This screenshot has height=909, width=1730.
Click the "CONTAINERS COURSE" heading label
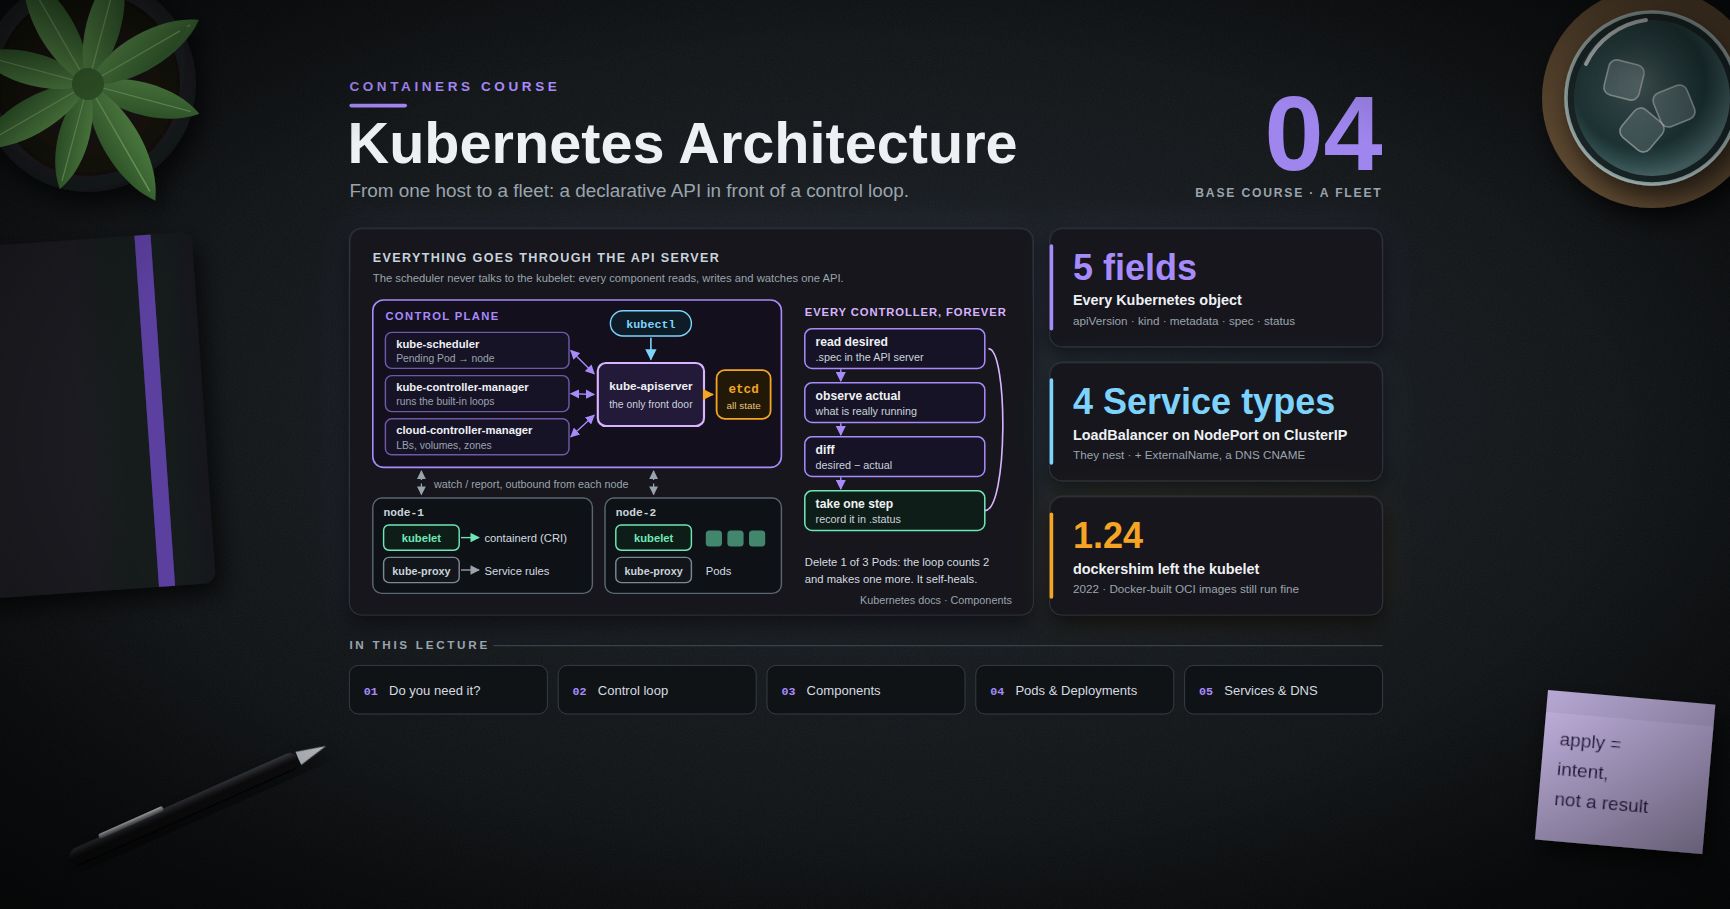point(454,87)
